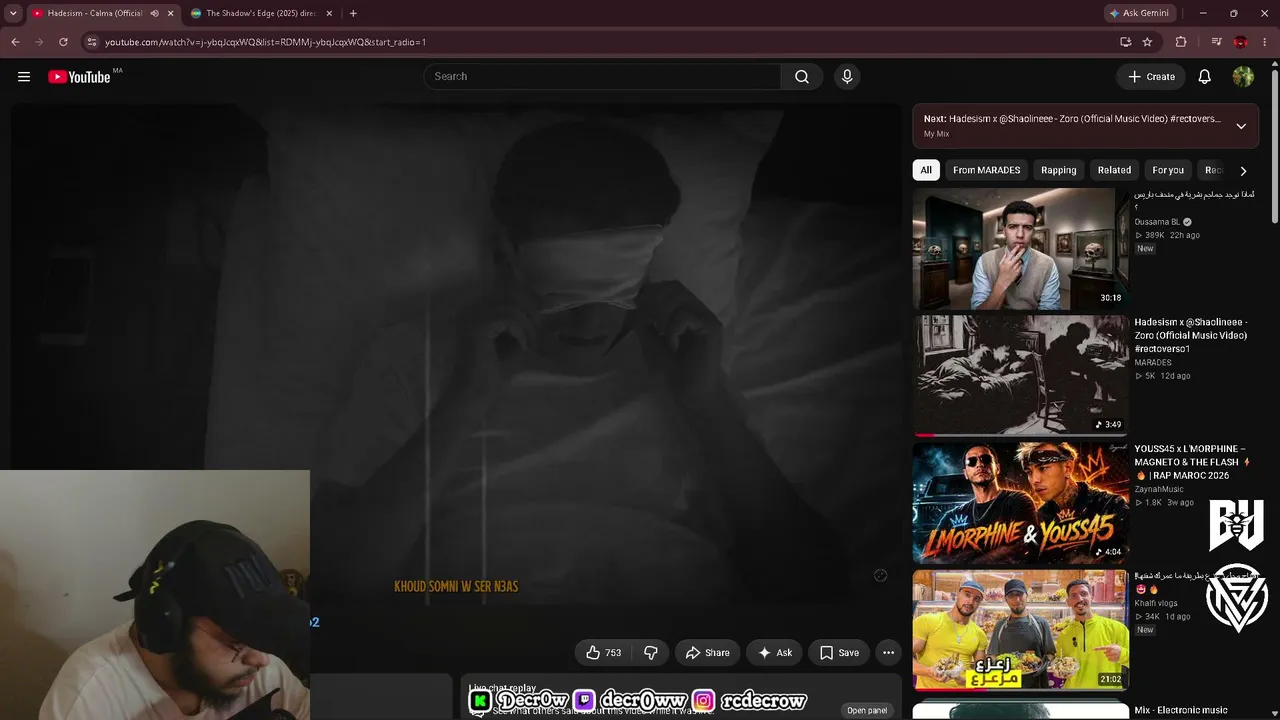The height and width of the screenshot is (720, 1280).
Task: Open the tab search dropdown arrow
Action: tap(13, 13)
